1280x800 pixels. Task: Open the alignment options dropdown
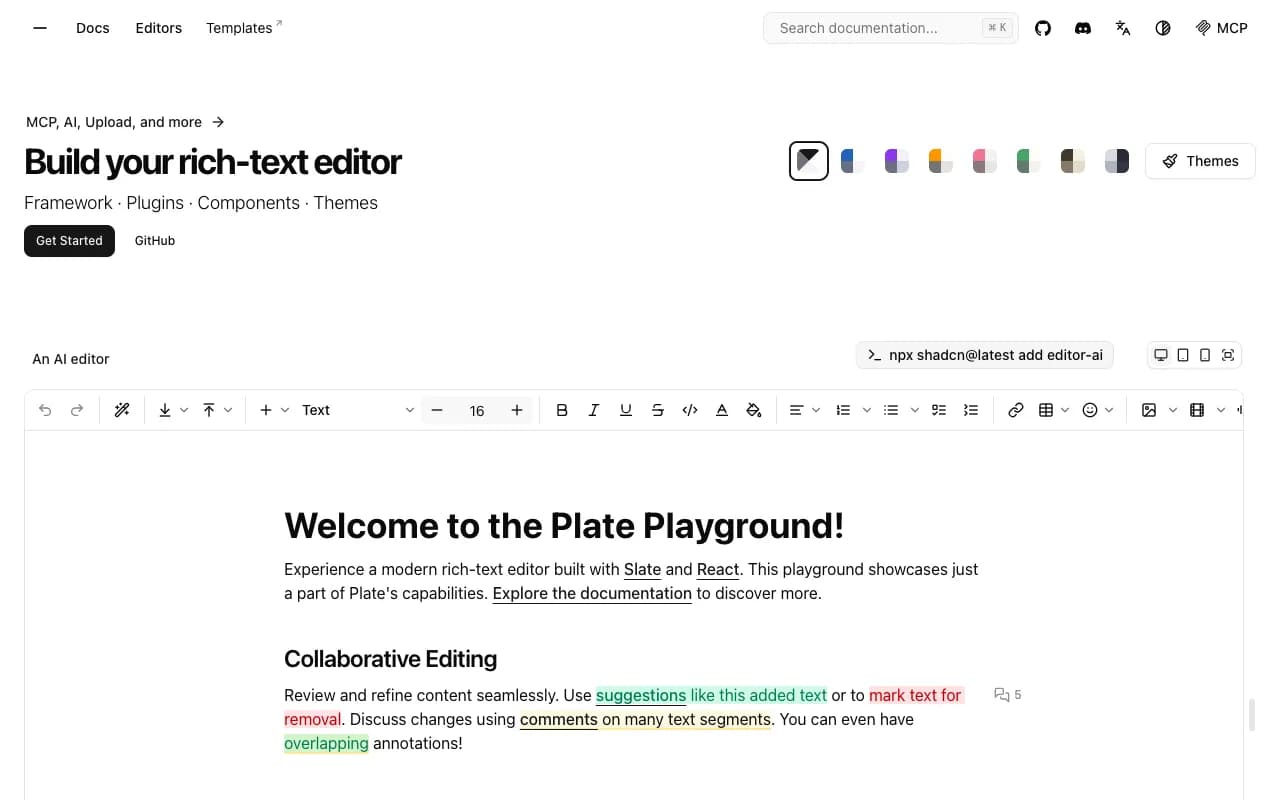tap(804, 409)
